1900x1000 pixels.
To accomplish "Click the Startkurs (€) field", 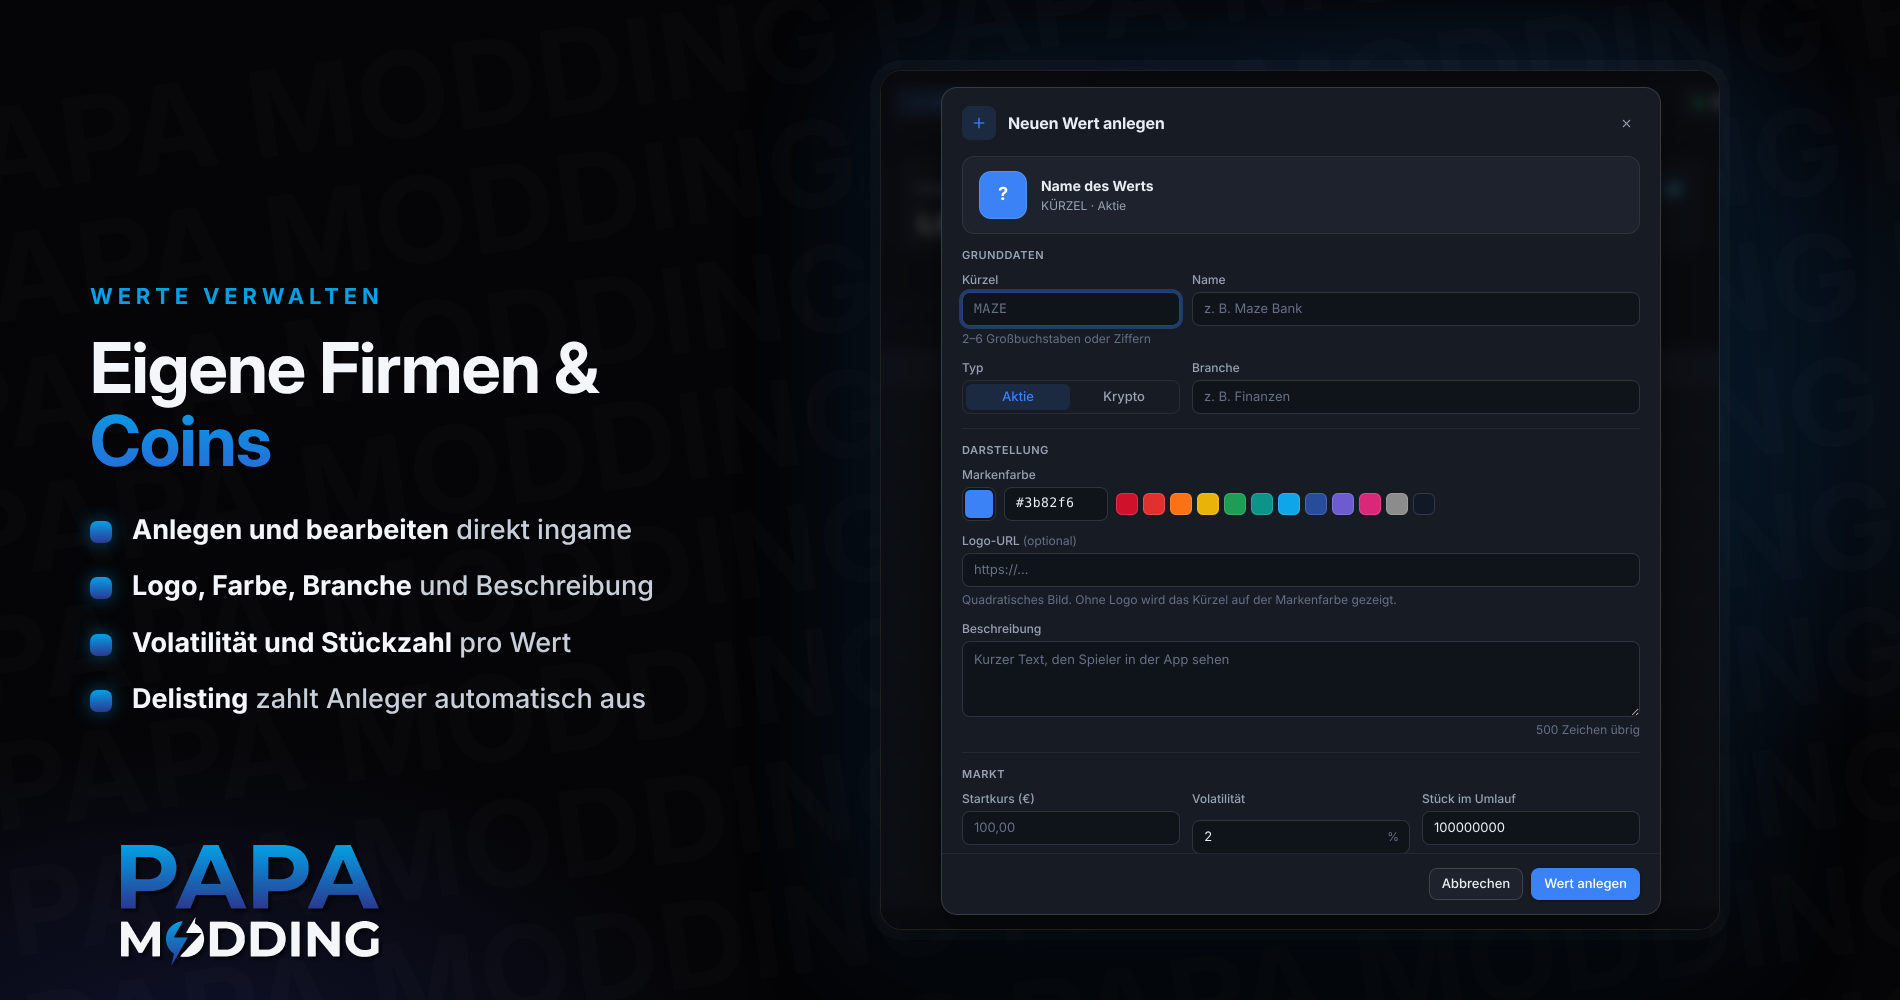I will 1071,828.
